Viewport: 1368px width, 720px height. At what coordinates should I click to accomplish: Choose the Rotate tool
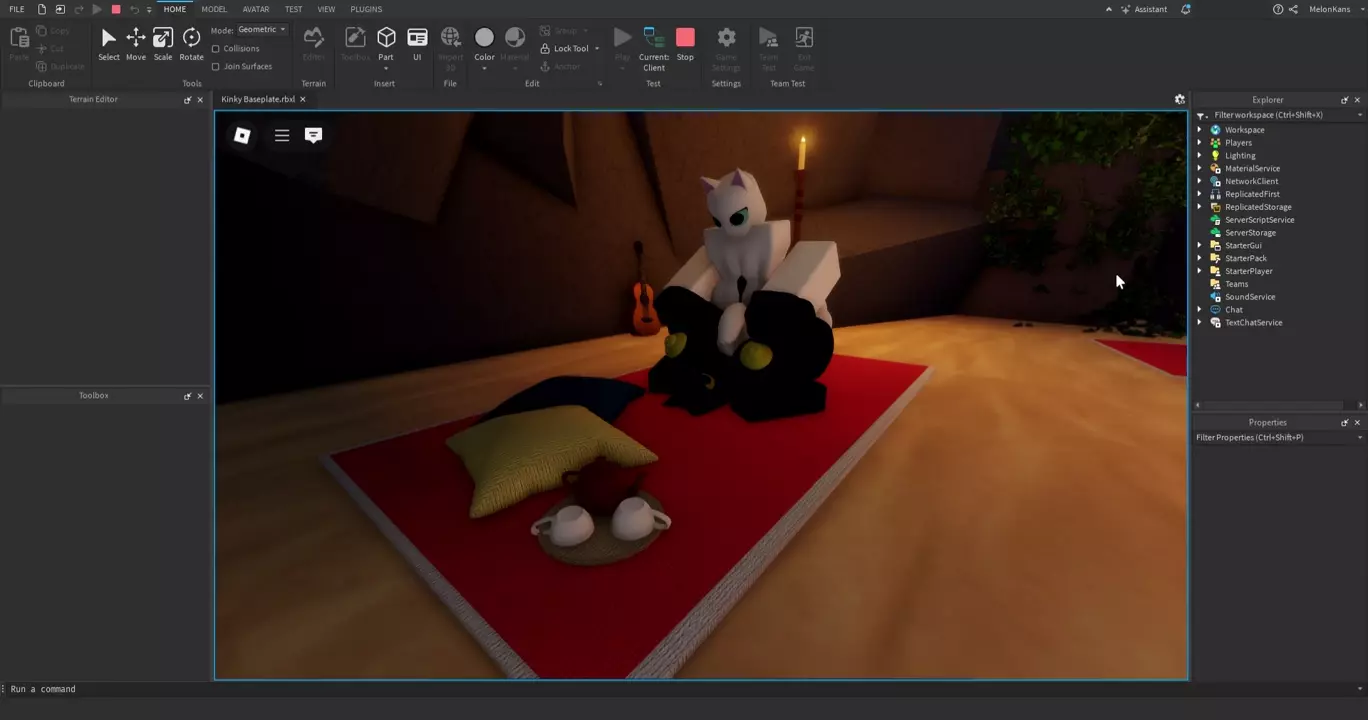click(x=191, y=44)
